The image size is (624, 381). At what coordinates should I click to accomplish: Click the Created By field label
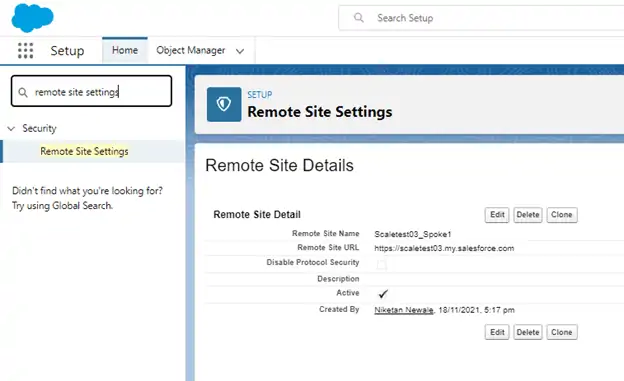click(339, 309)
